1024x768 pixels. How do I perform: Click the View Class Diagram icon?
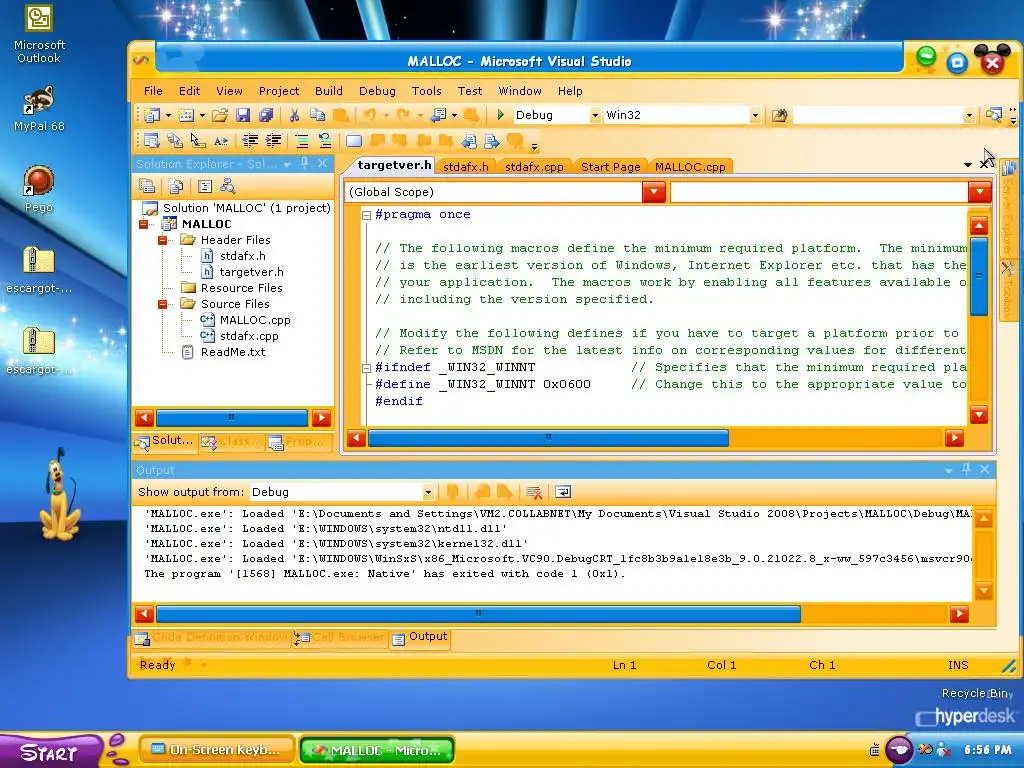point(227,186)
